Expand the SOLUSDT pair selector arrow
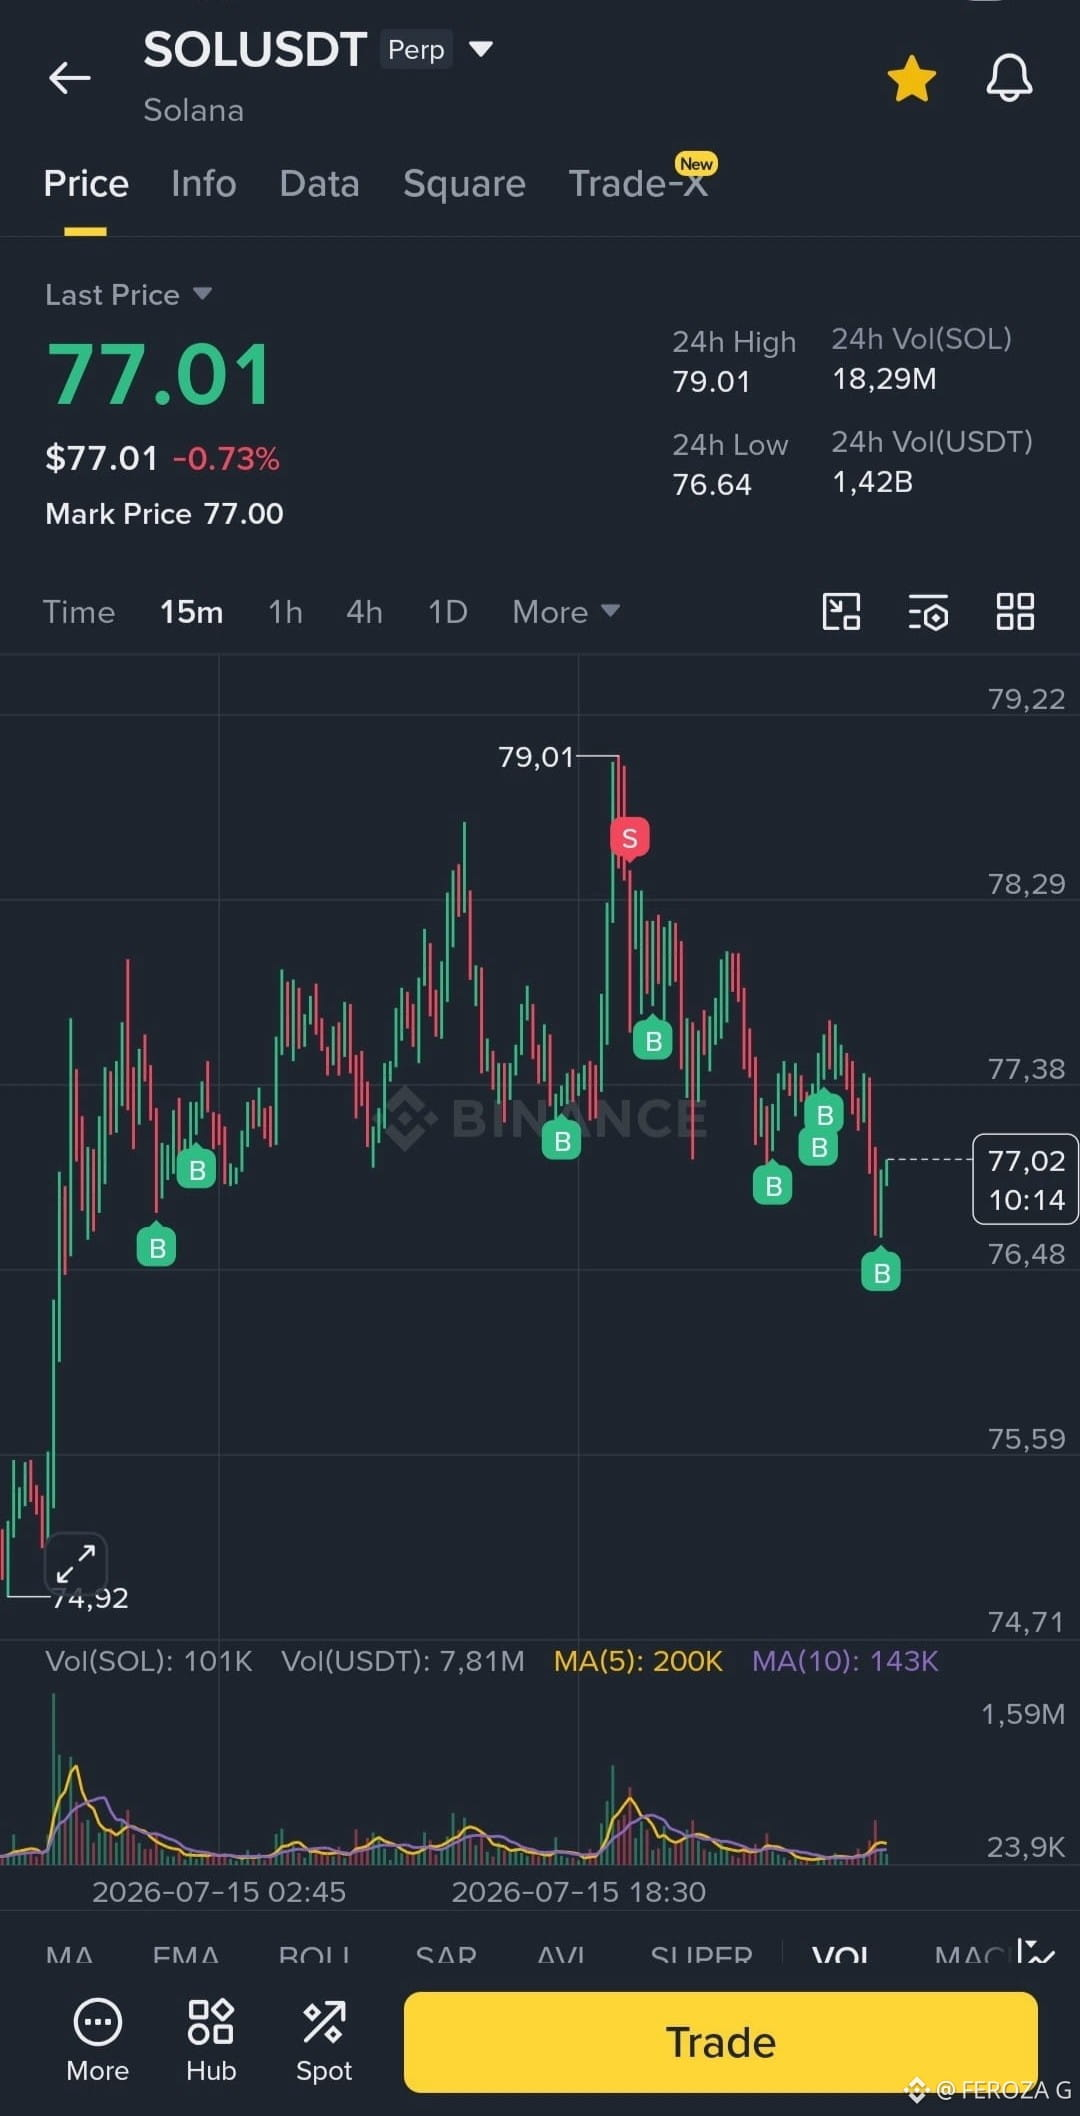Screen dimensions: 1080x2116 [x=481, y=49]
